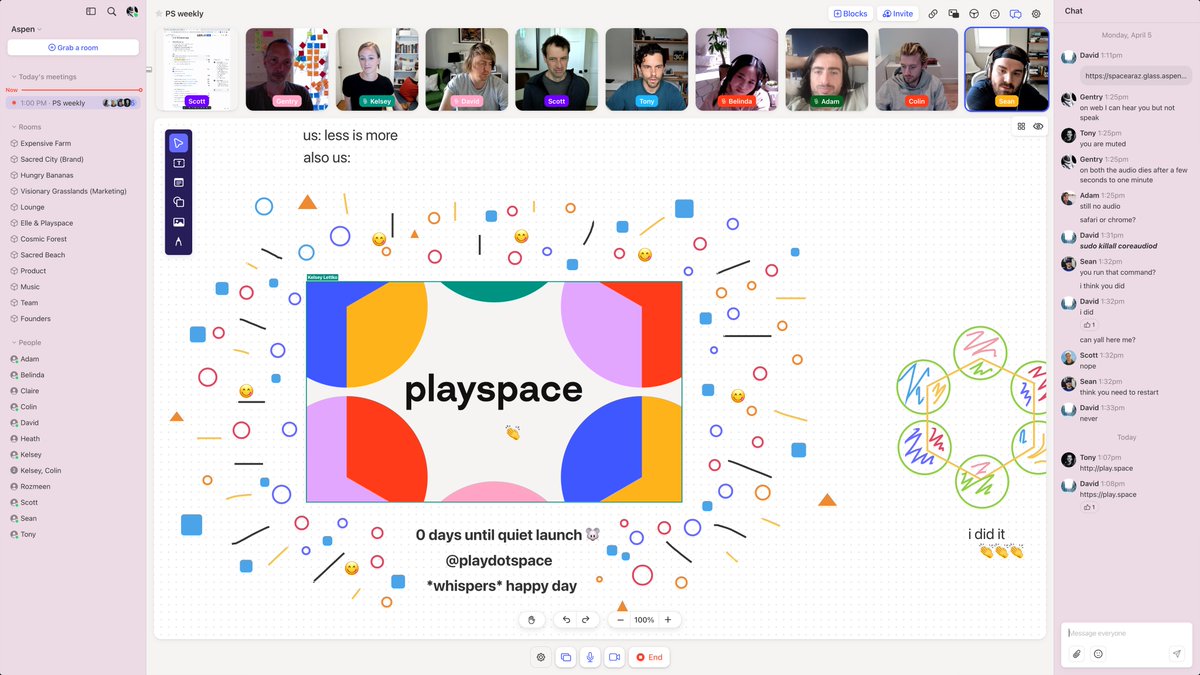Zoom out with the minus button

[x=621, y=620]
